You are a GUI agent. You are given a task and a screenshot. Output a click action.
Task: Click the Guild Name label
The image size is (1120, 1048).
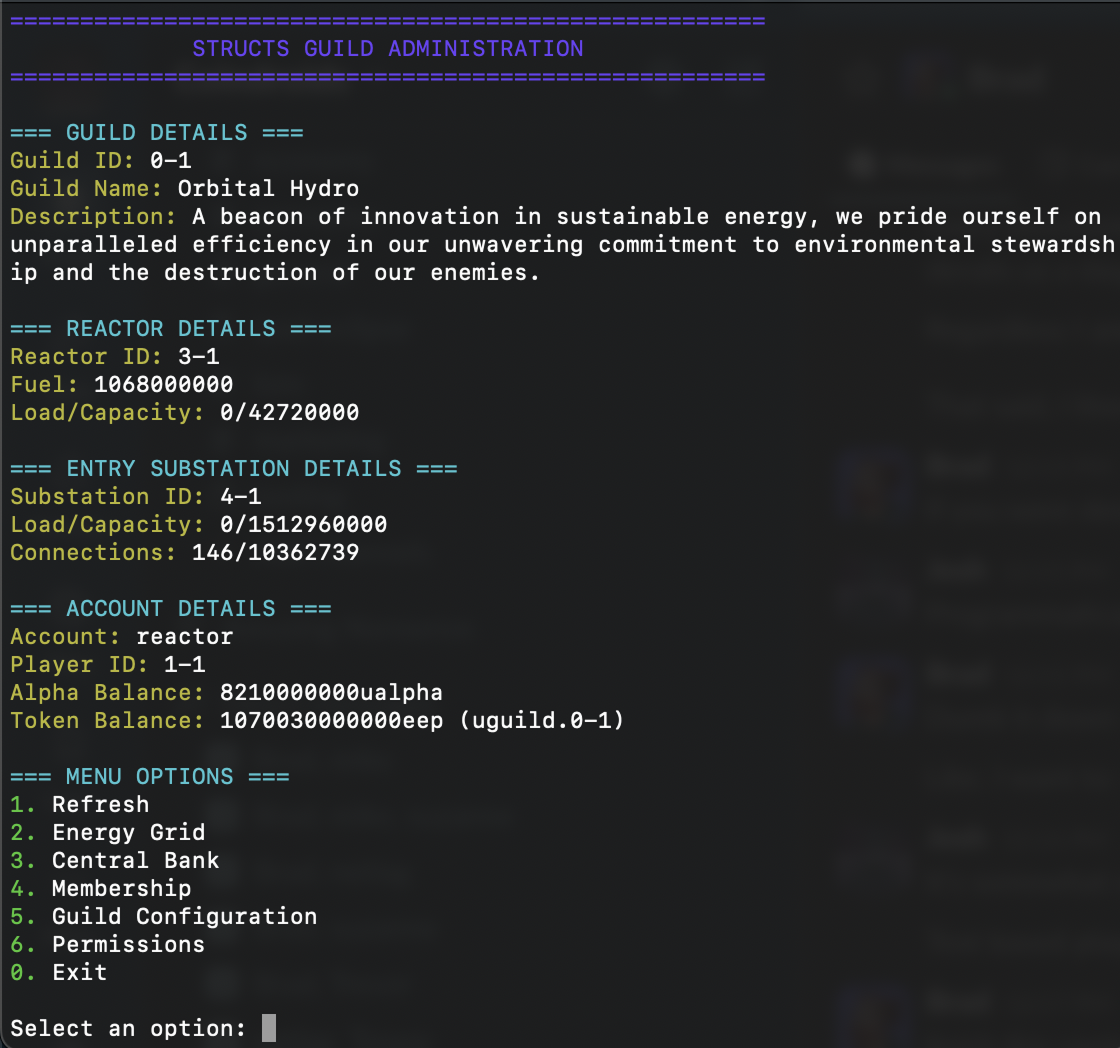(x=86, y=189)
